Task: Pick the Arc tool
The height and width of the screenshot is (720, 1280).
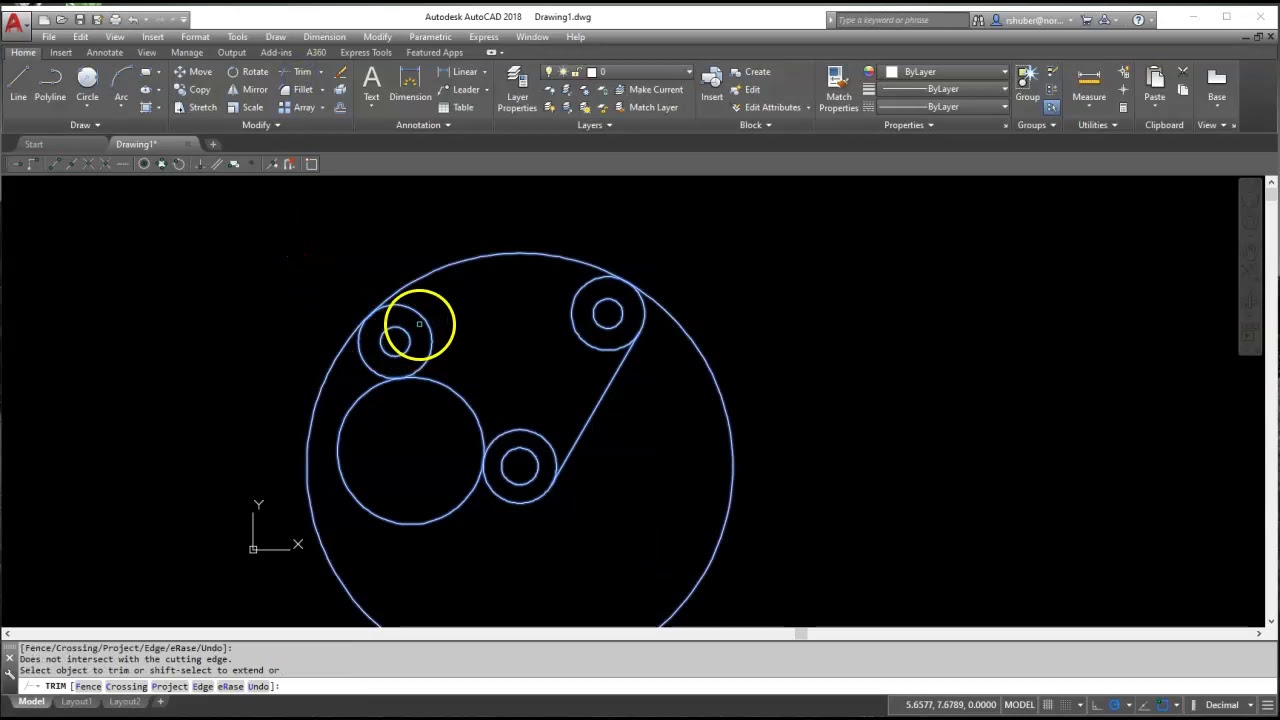Action: (x=121, y=84)
